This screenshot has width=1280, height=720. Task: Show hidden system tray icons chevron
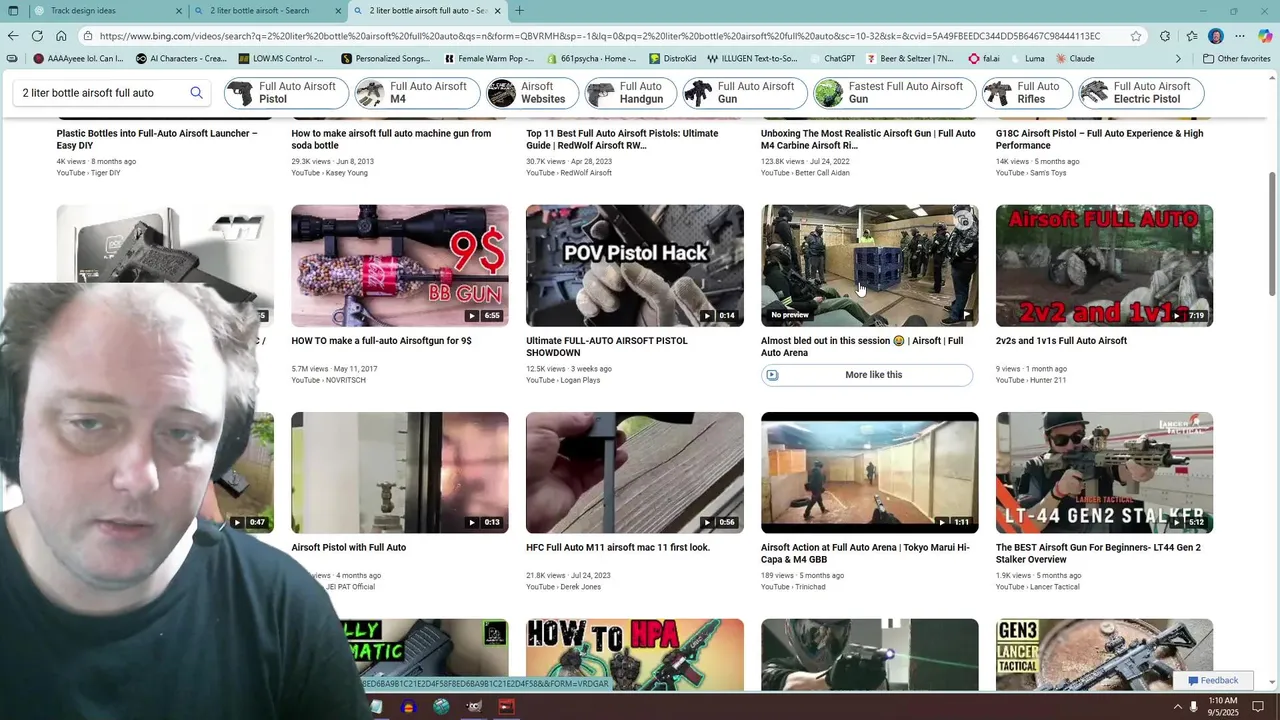point(1177,706)
